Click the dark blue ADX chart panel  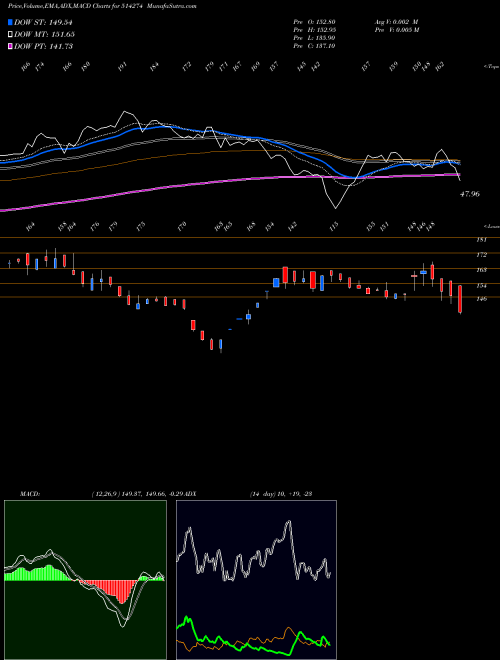pyautogui.click(x=256, y=580)
